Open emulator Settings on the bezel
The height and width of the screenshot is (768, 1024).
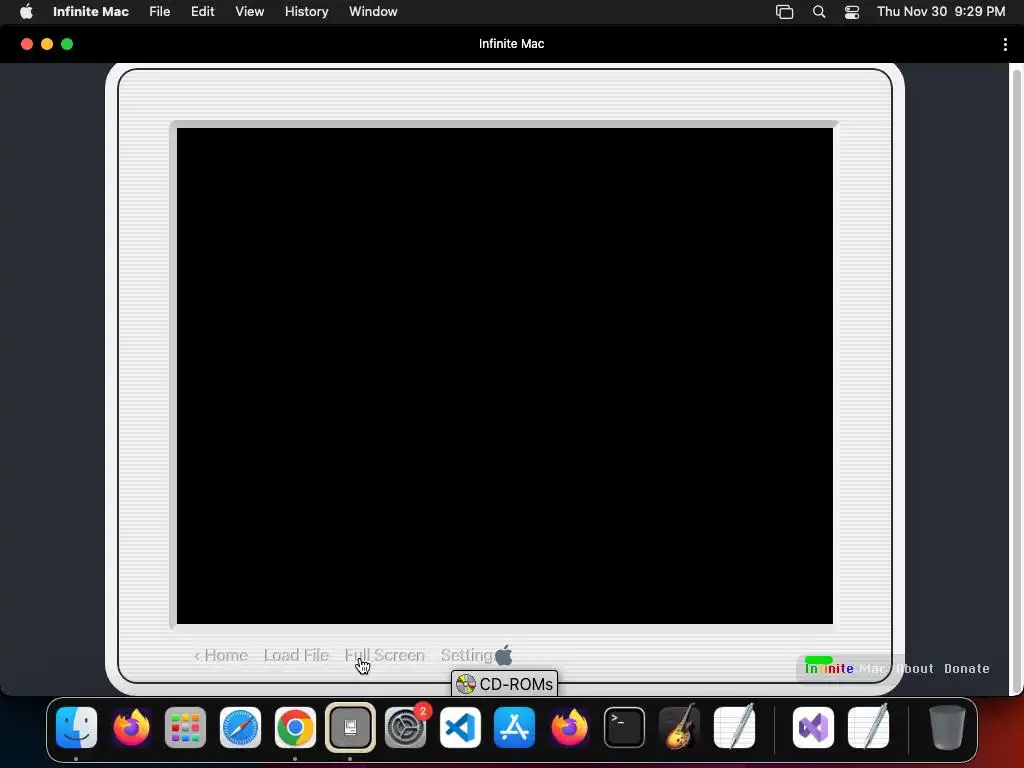click(467, 655)
